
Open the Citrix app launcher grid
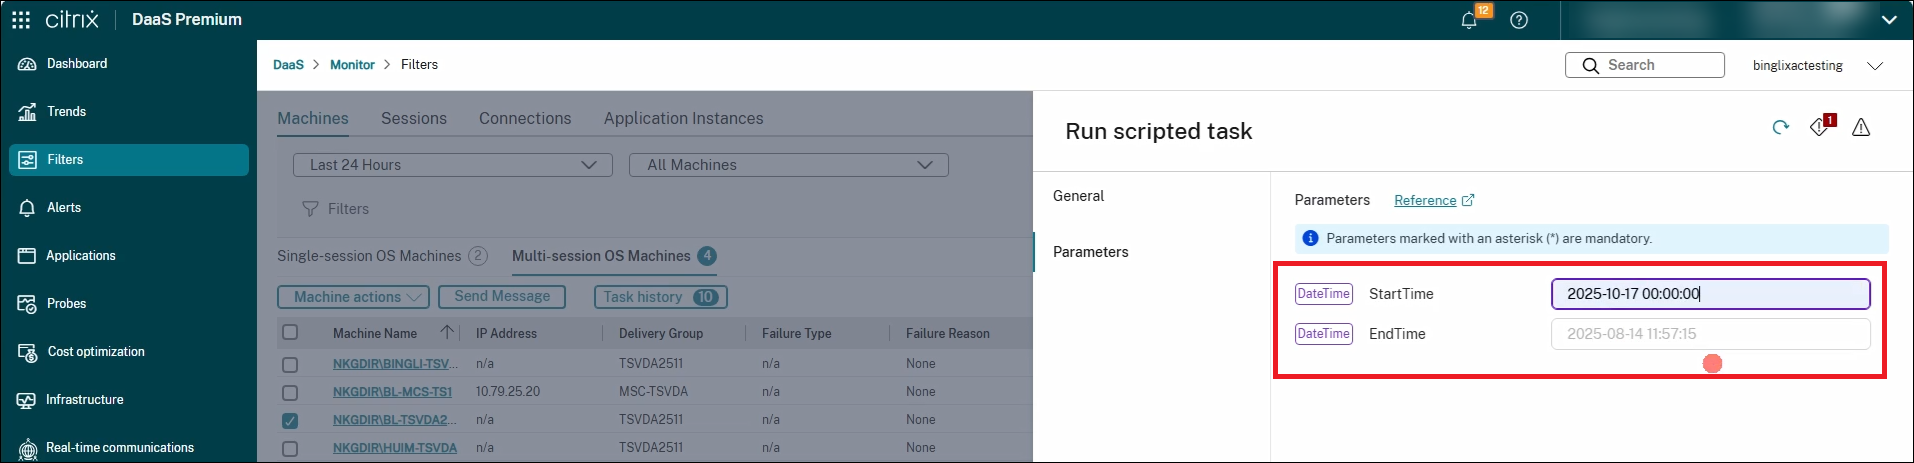pos(21,20)
